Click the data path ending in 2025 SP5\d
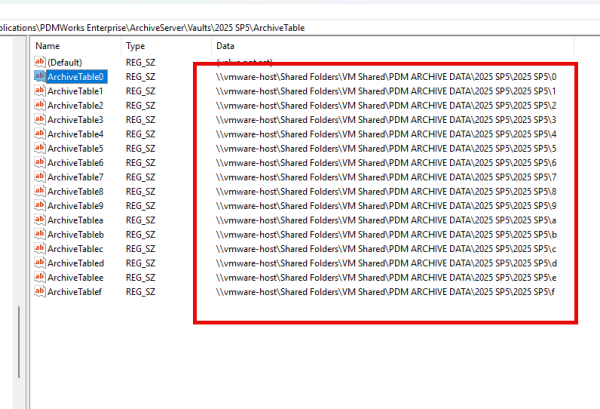 [x=386, y=263]
